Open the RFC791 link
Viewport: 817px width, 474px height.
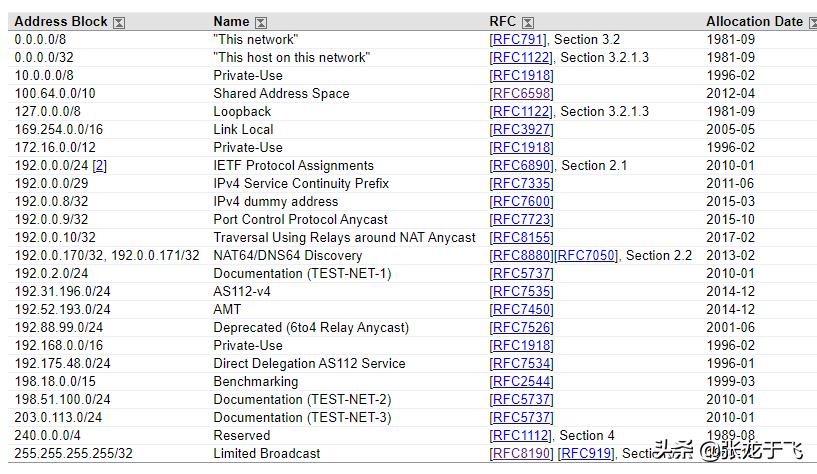tap(520, 40)
